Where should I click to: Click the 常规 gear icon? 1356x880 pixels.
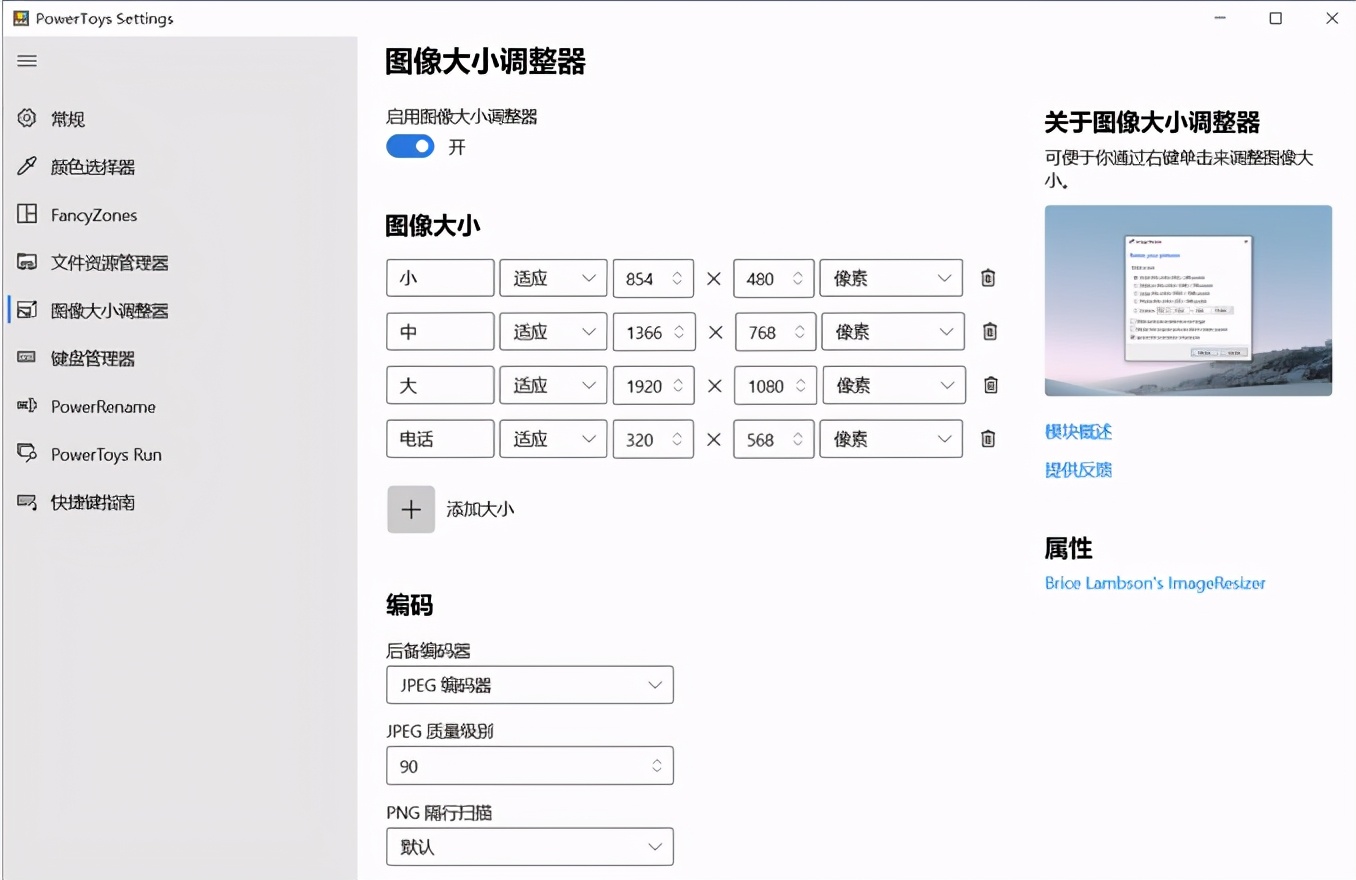27,118
